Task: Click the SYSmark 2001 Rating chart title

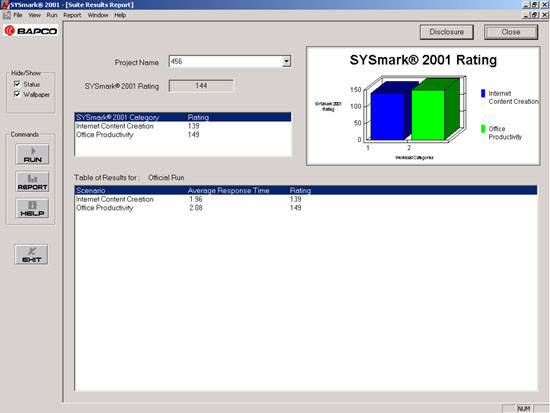Action: tap(423, 60)
